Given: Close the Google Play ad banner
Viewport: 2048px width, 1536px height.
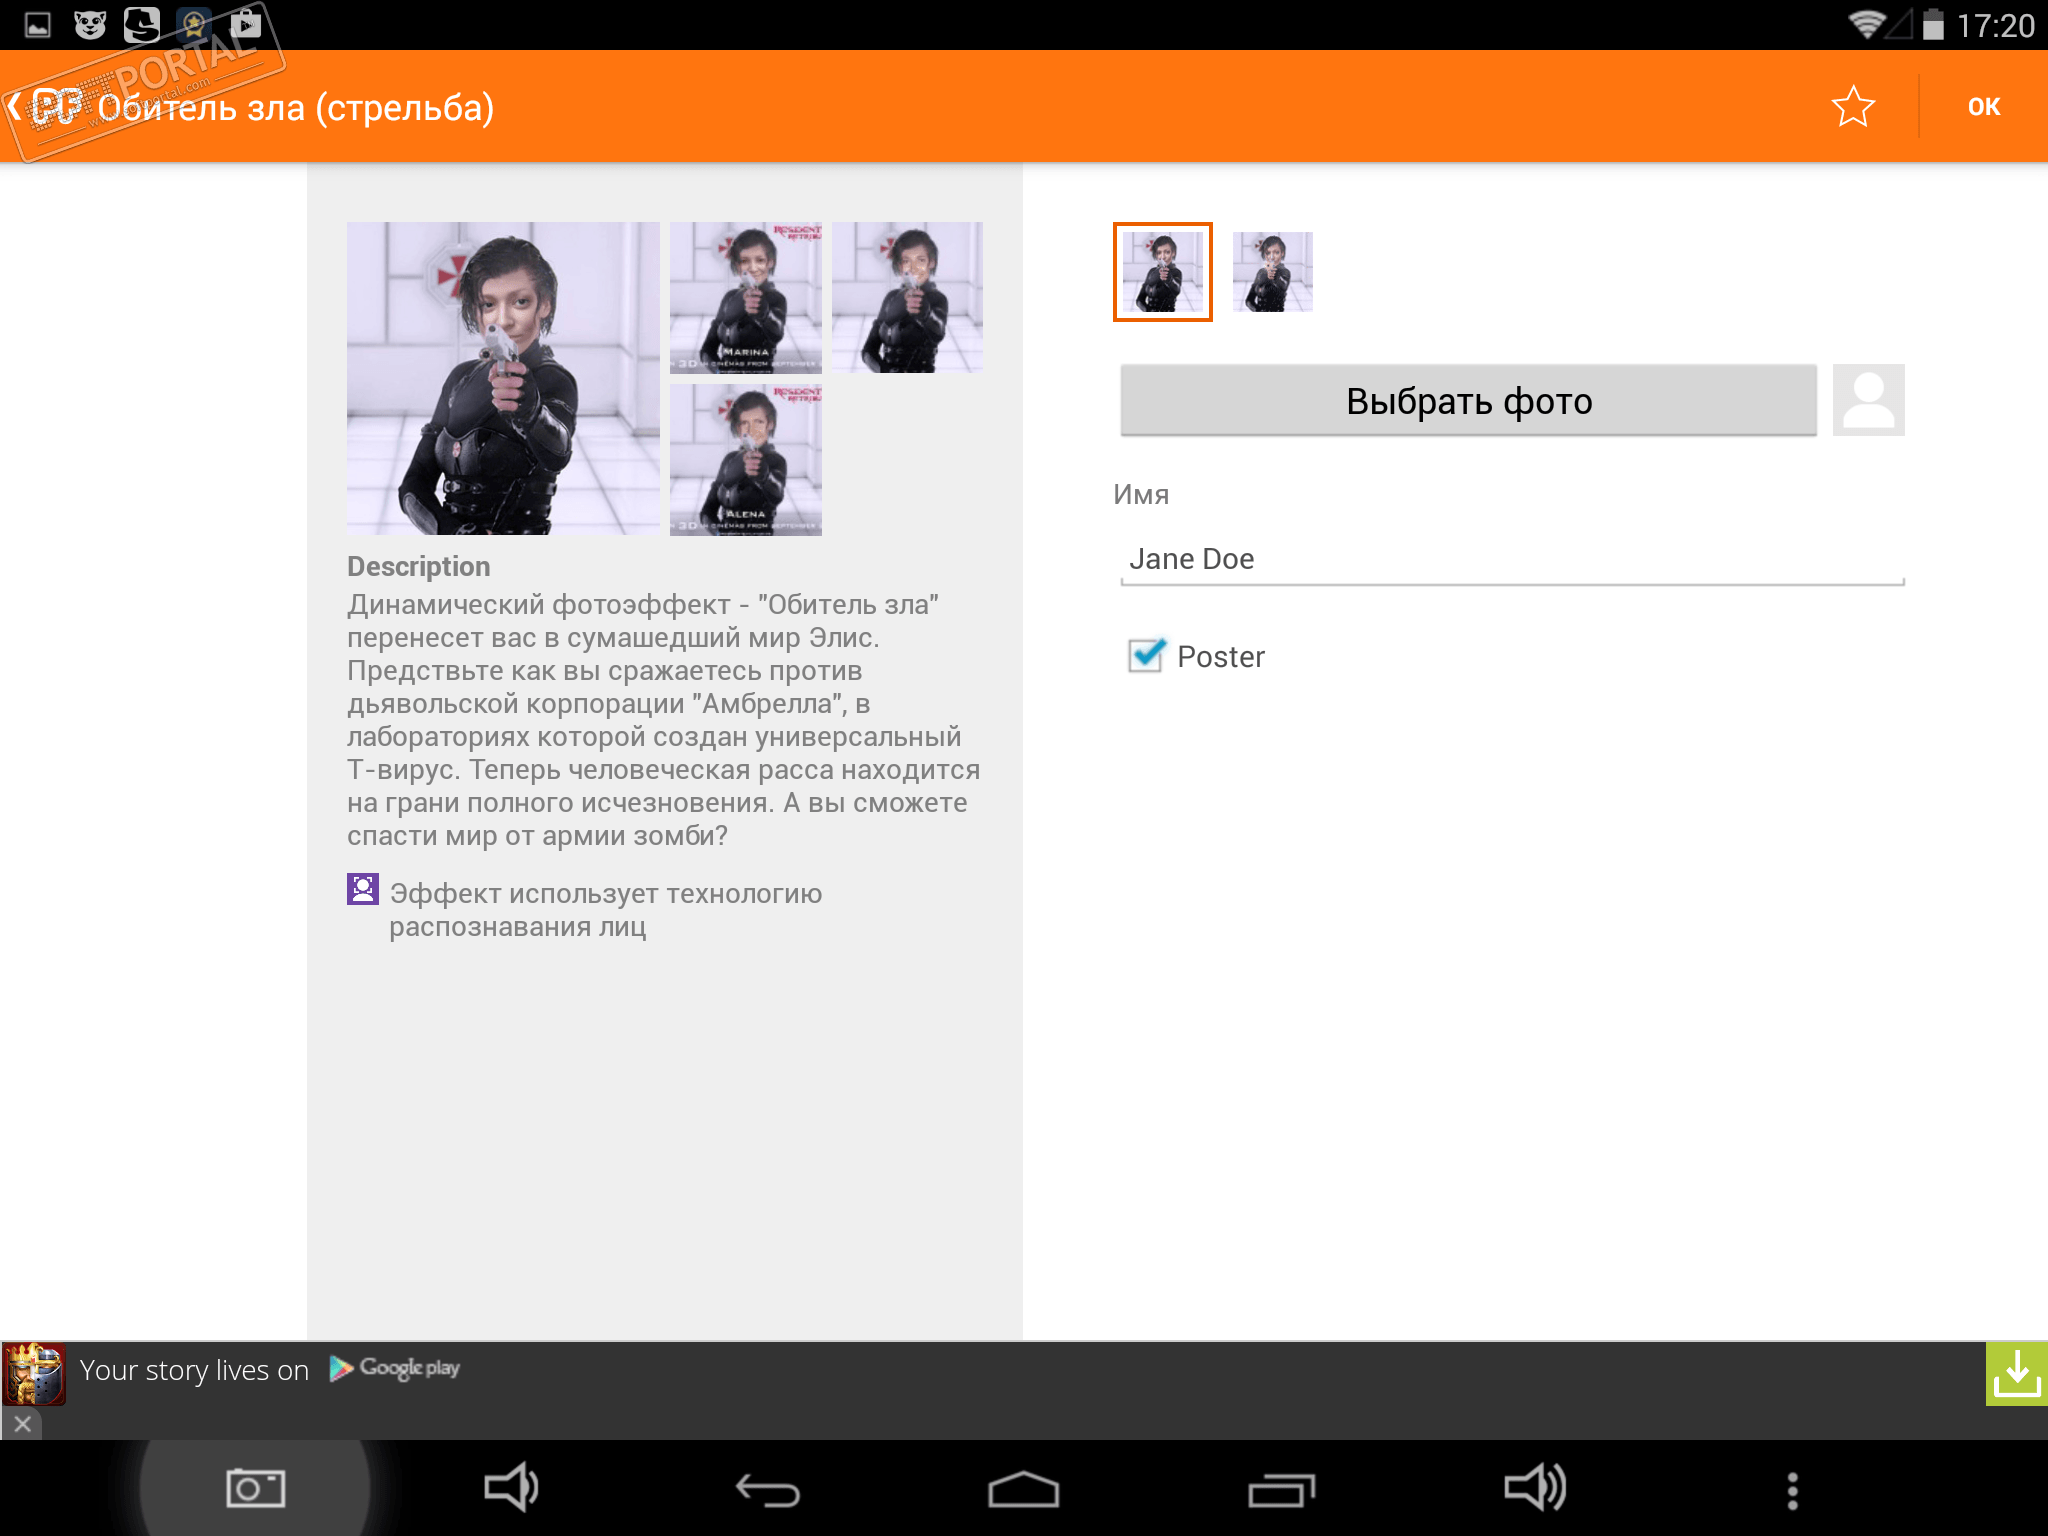Looking at the screenshot, I should (x=22, y=1423).
